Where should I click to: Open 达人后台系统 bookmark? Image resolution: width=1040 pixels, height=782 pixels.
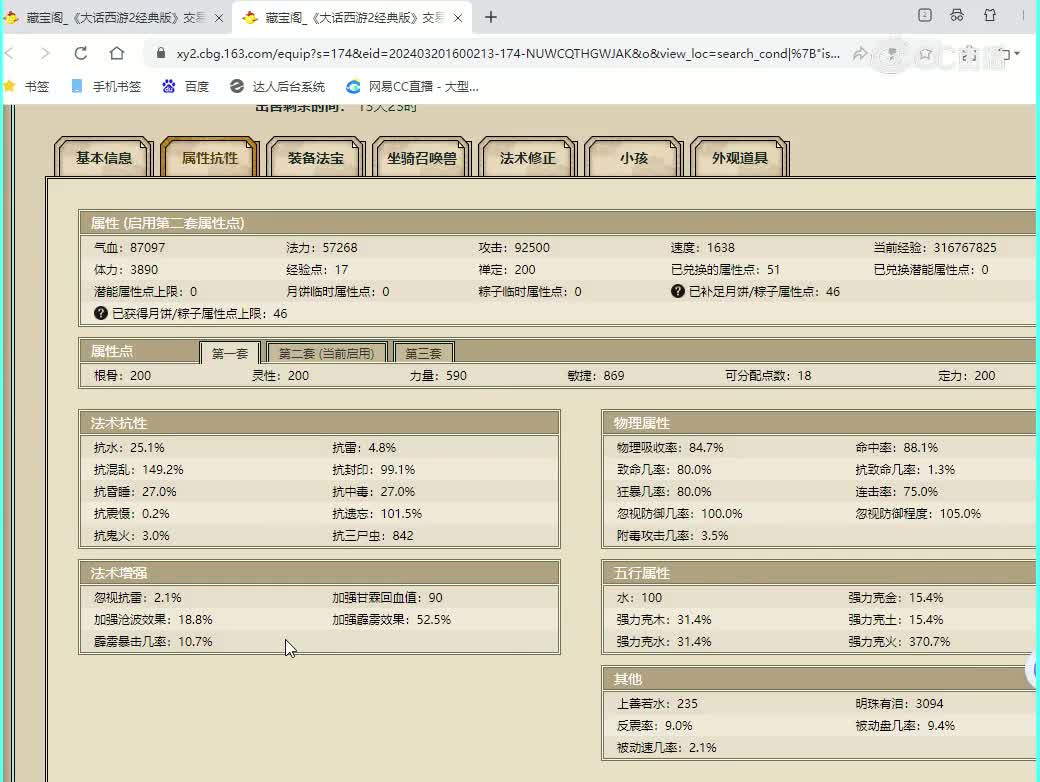(x=277, y=86)
